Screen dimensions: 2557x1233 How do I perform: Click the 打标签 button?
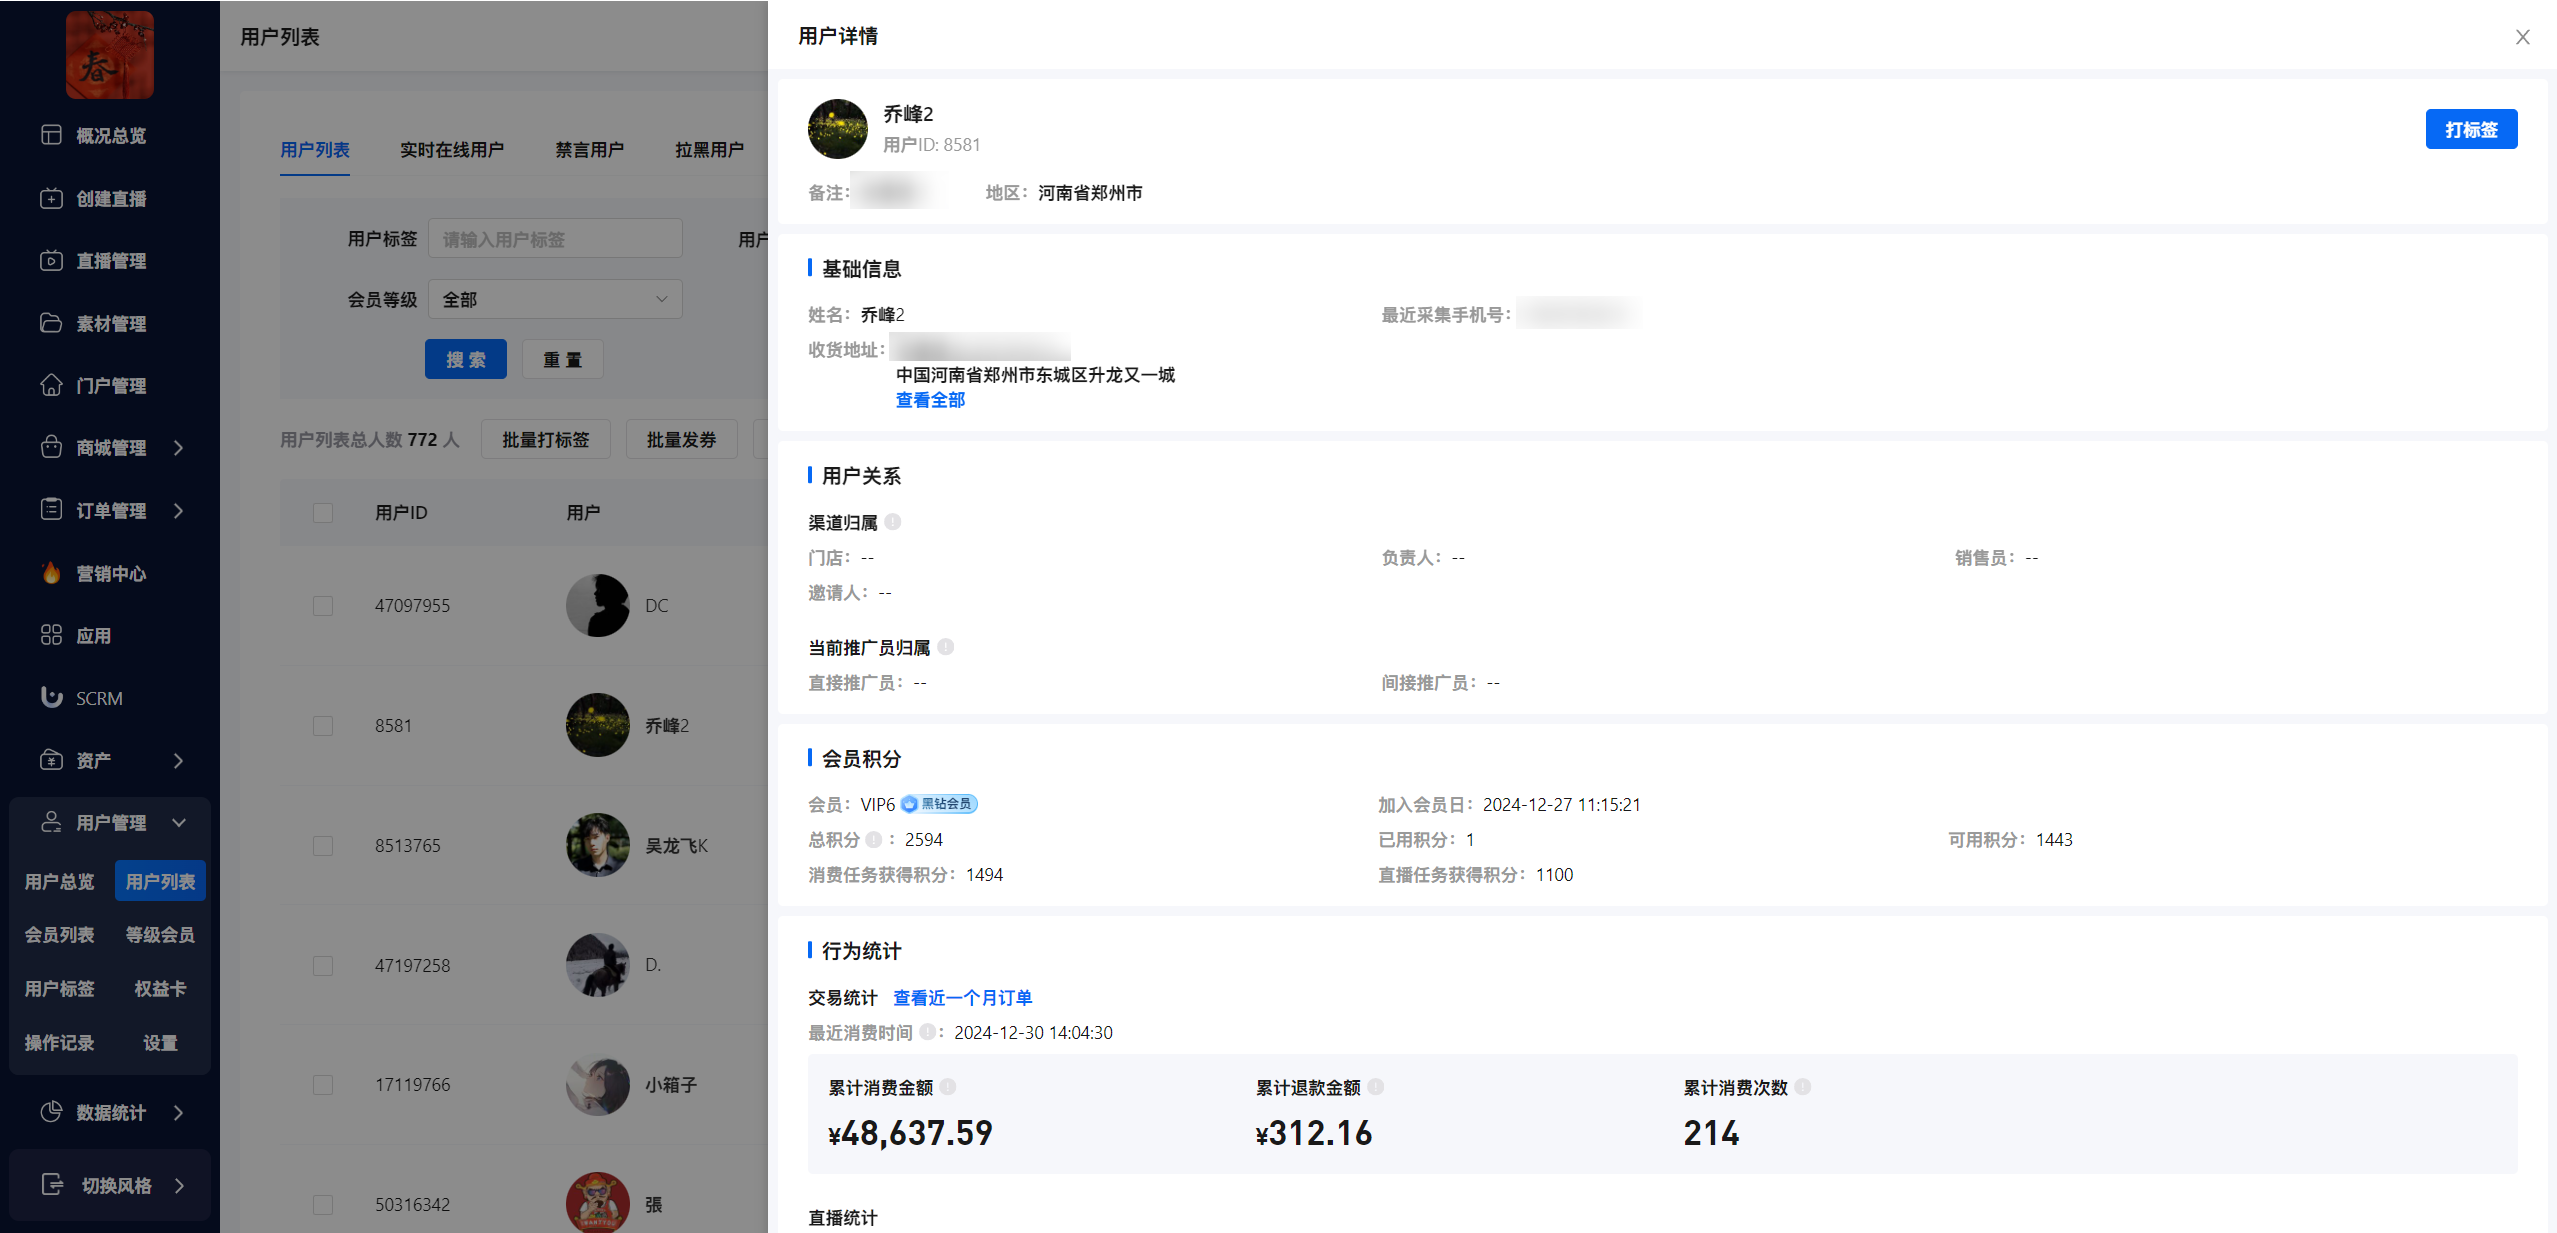tap(2470, 130)
